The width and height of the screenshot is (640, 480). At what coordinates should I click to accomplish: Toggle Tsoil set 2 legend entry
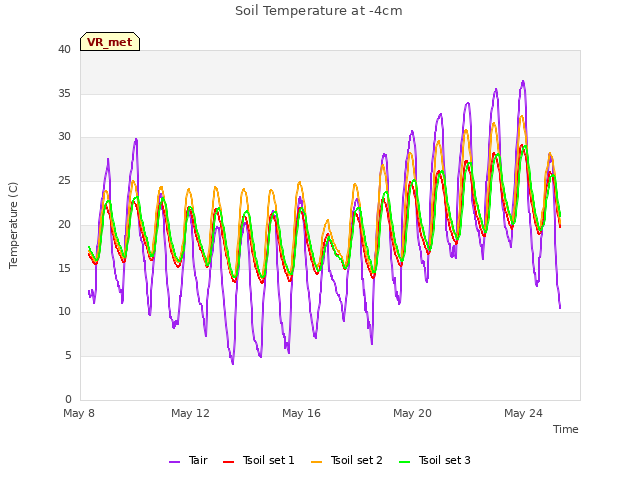tap(347, 460)
